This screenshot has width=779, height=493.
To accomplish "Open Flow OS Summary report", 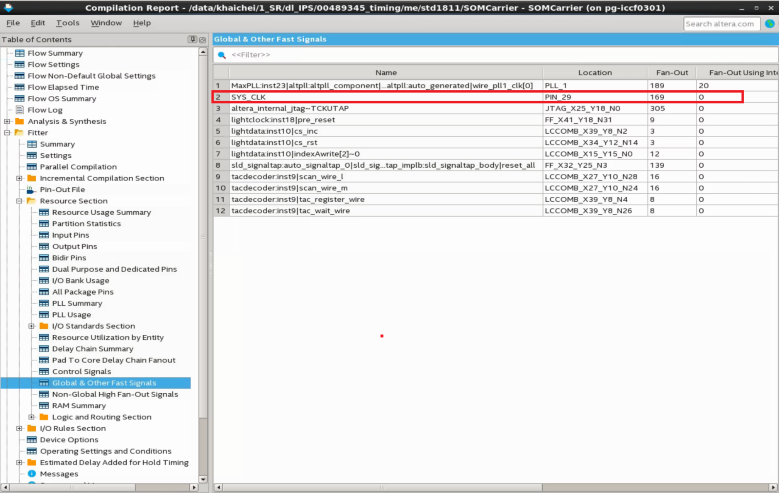I will (x=62, y=99).
